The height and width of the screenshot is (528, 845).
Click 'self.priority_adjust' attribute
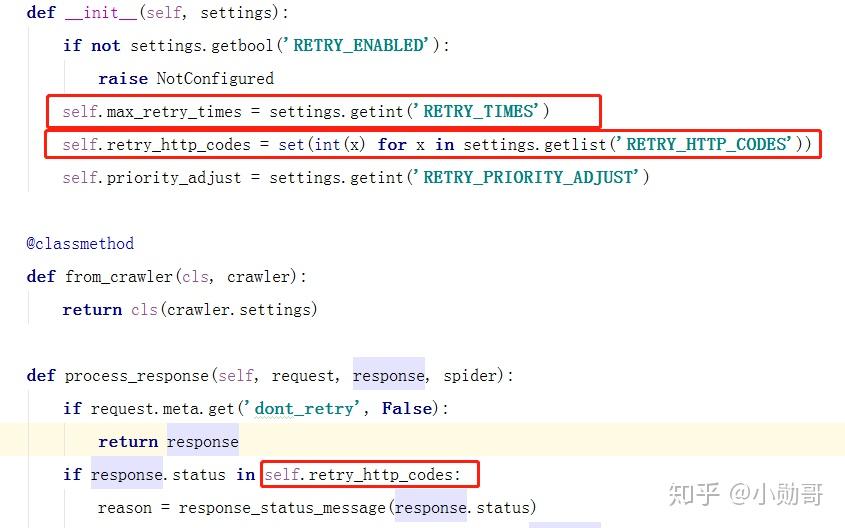point(151,177)
